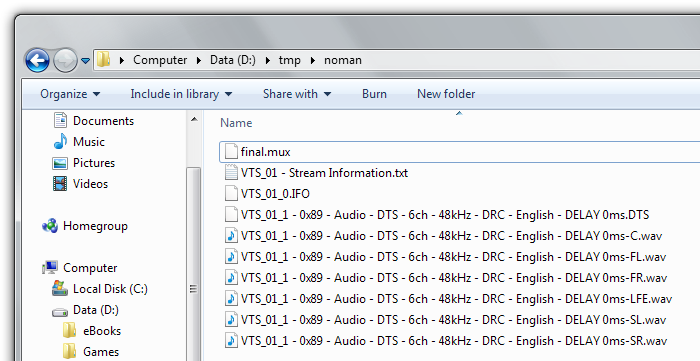Click the audio icon of 0ms-FL.wav
The image size is (700, 361).
tap(231, 257)
